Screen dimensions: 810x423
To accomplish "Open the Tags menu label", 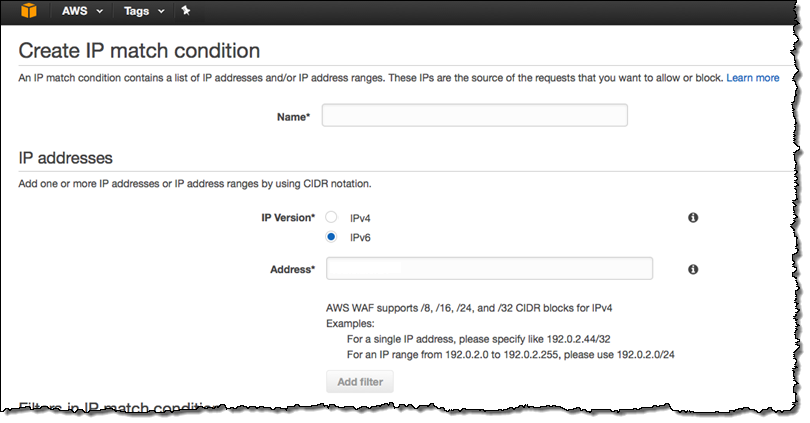I will (136, 11).
